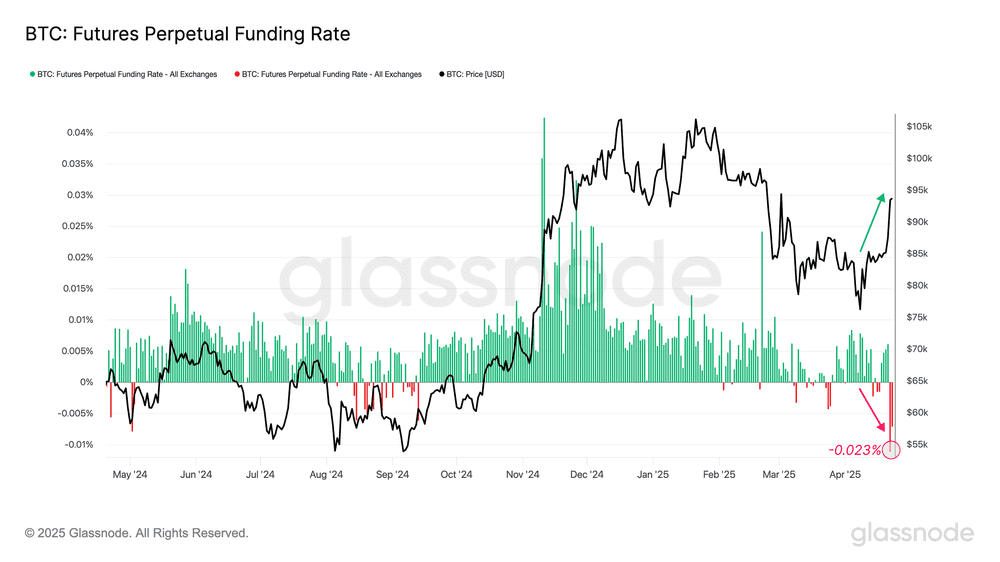Image resolution: width=1000 pixels, height=562 pixels.
Task: Click the $55k right axis label
Action: point(917,444)
